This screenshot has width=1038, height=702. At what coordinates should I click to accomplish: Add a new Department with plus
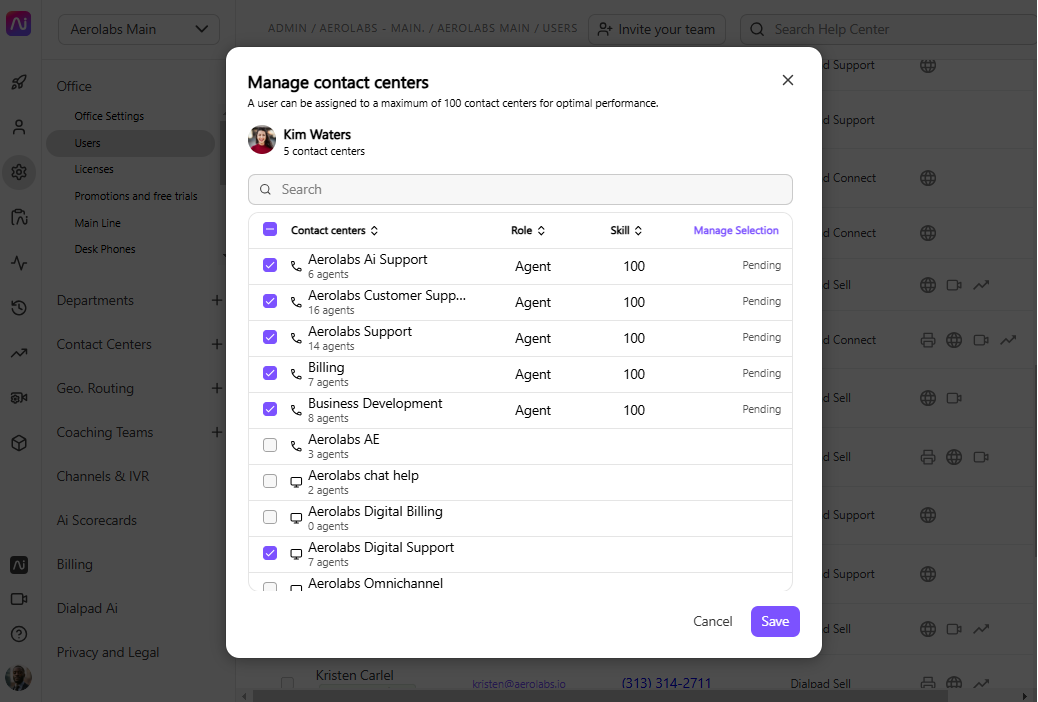pos(216,300)
